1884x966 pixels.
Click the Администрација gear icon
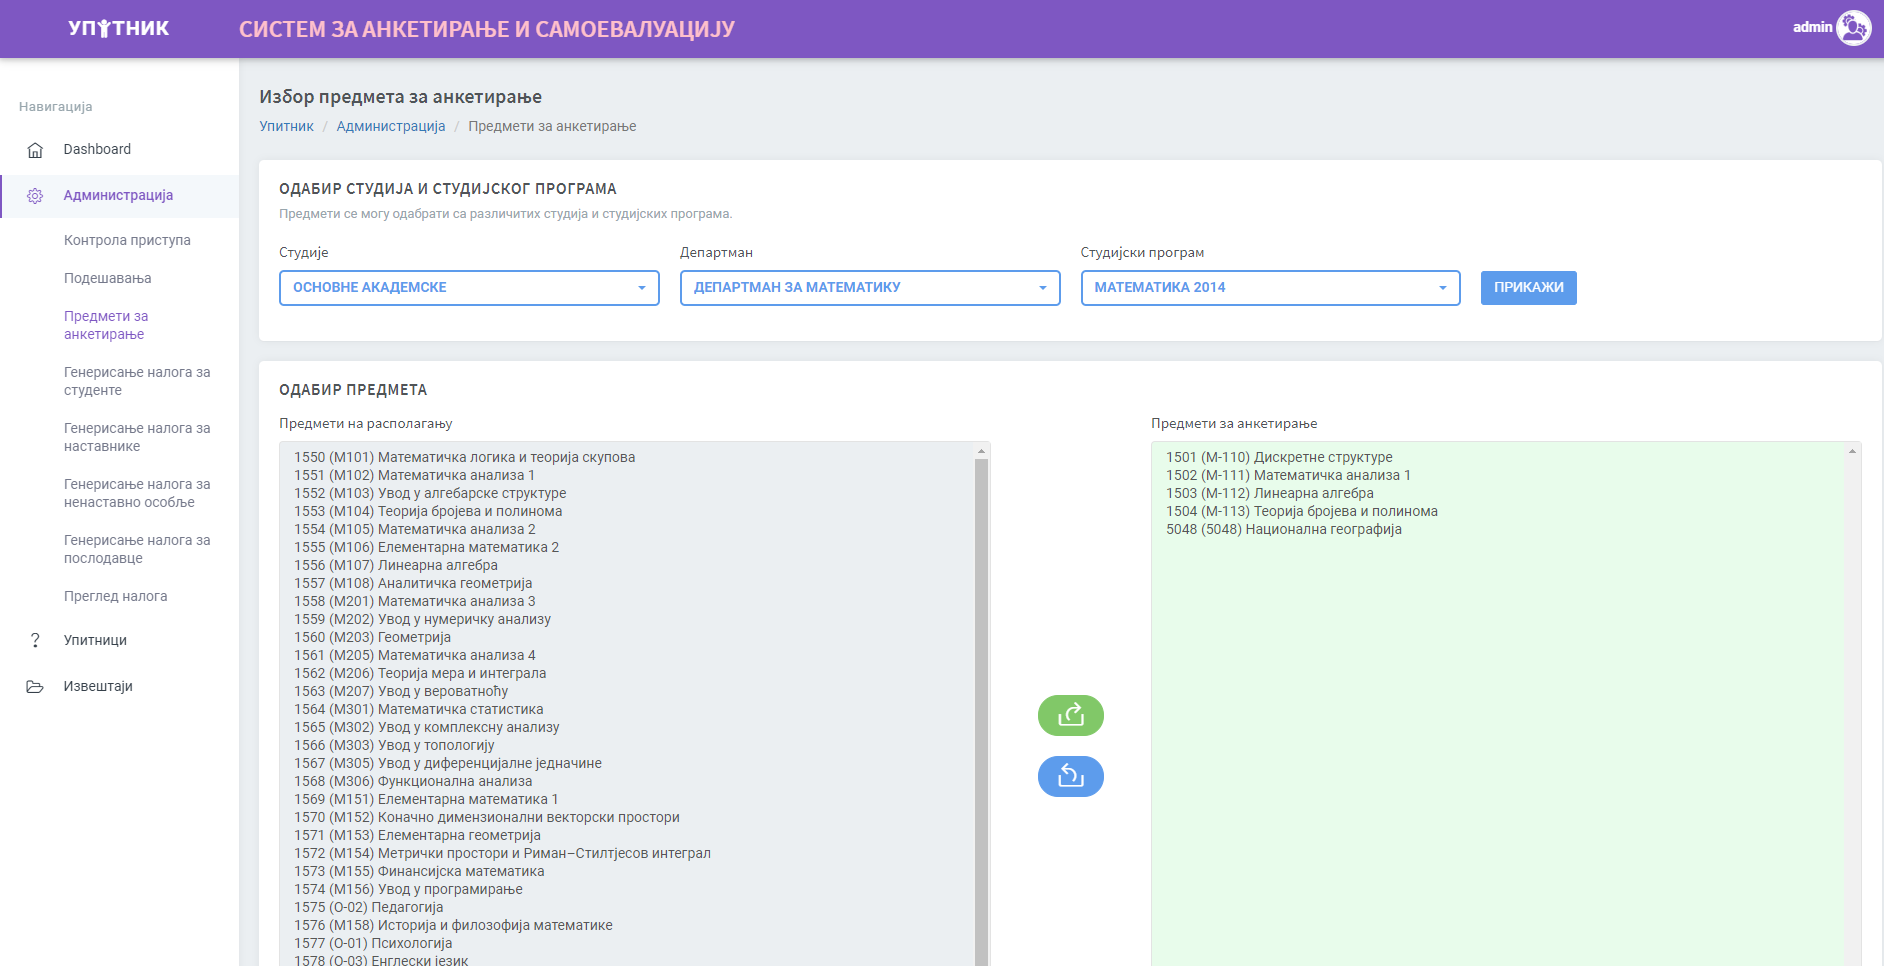tap(35, 196)
